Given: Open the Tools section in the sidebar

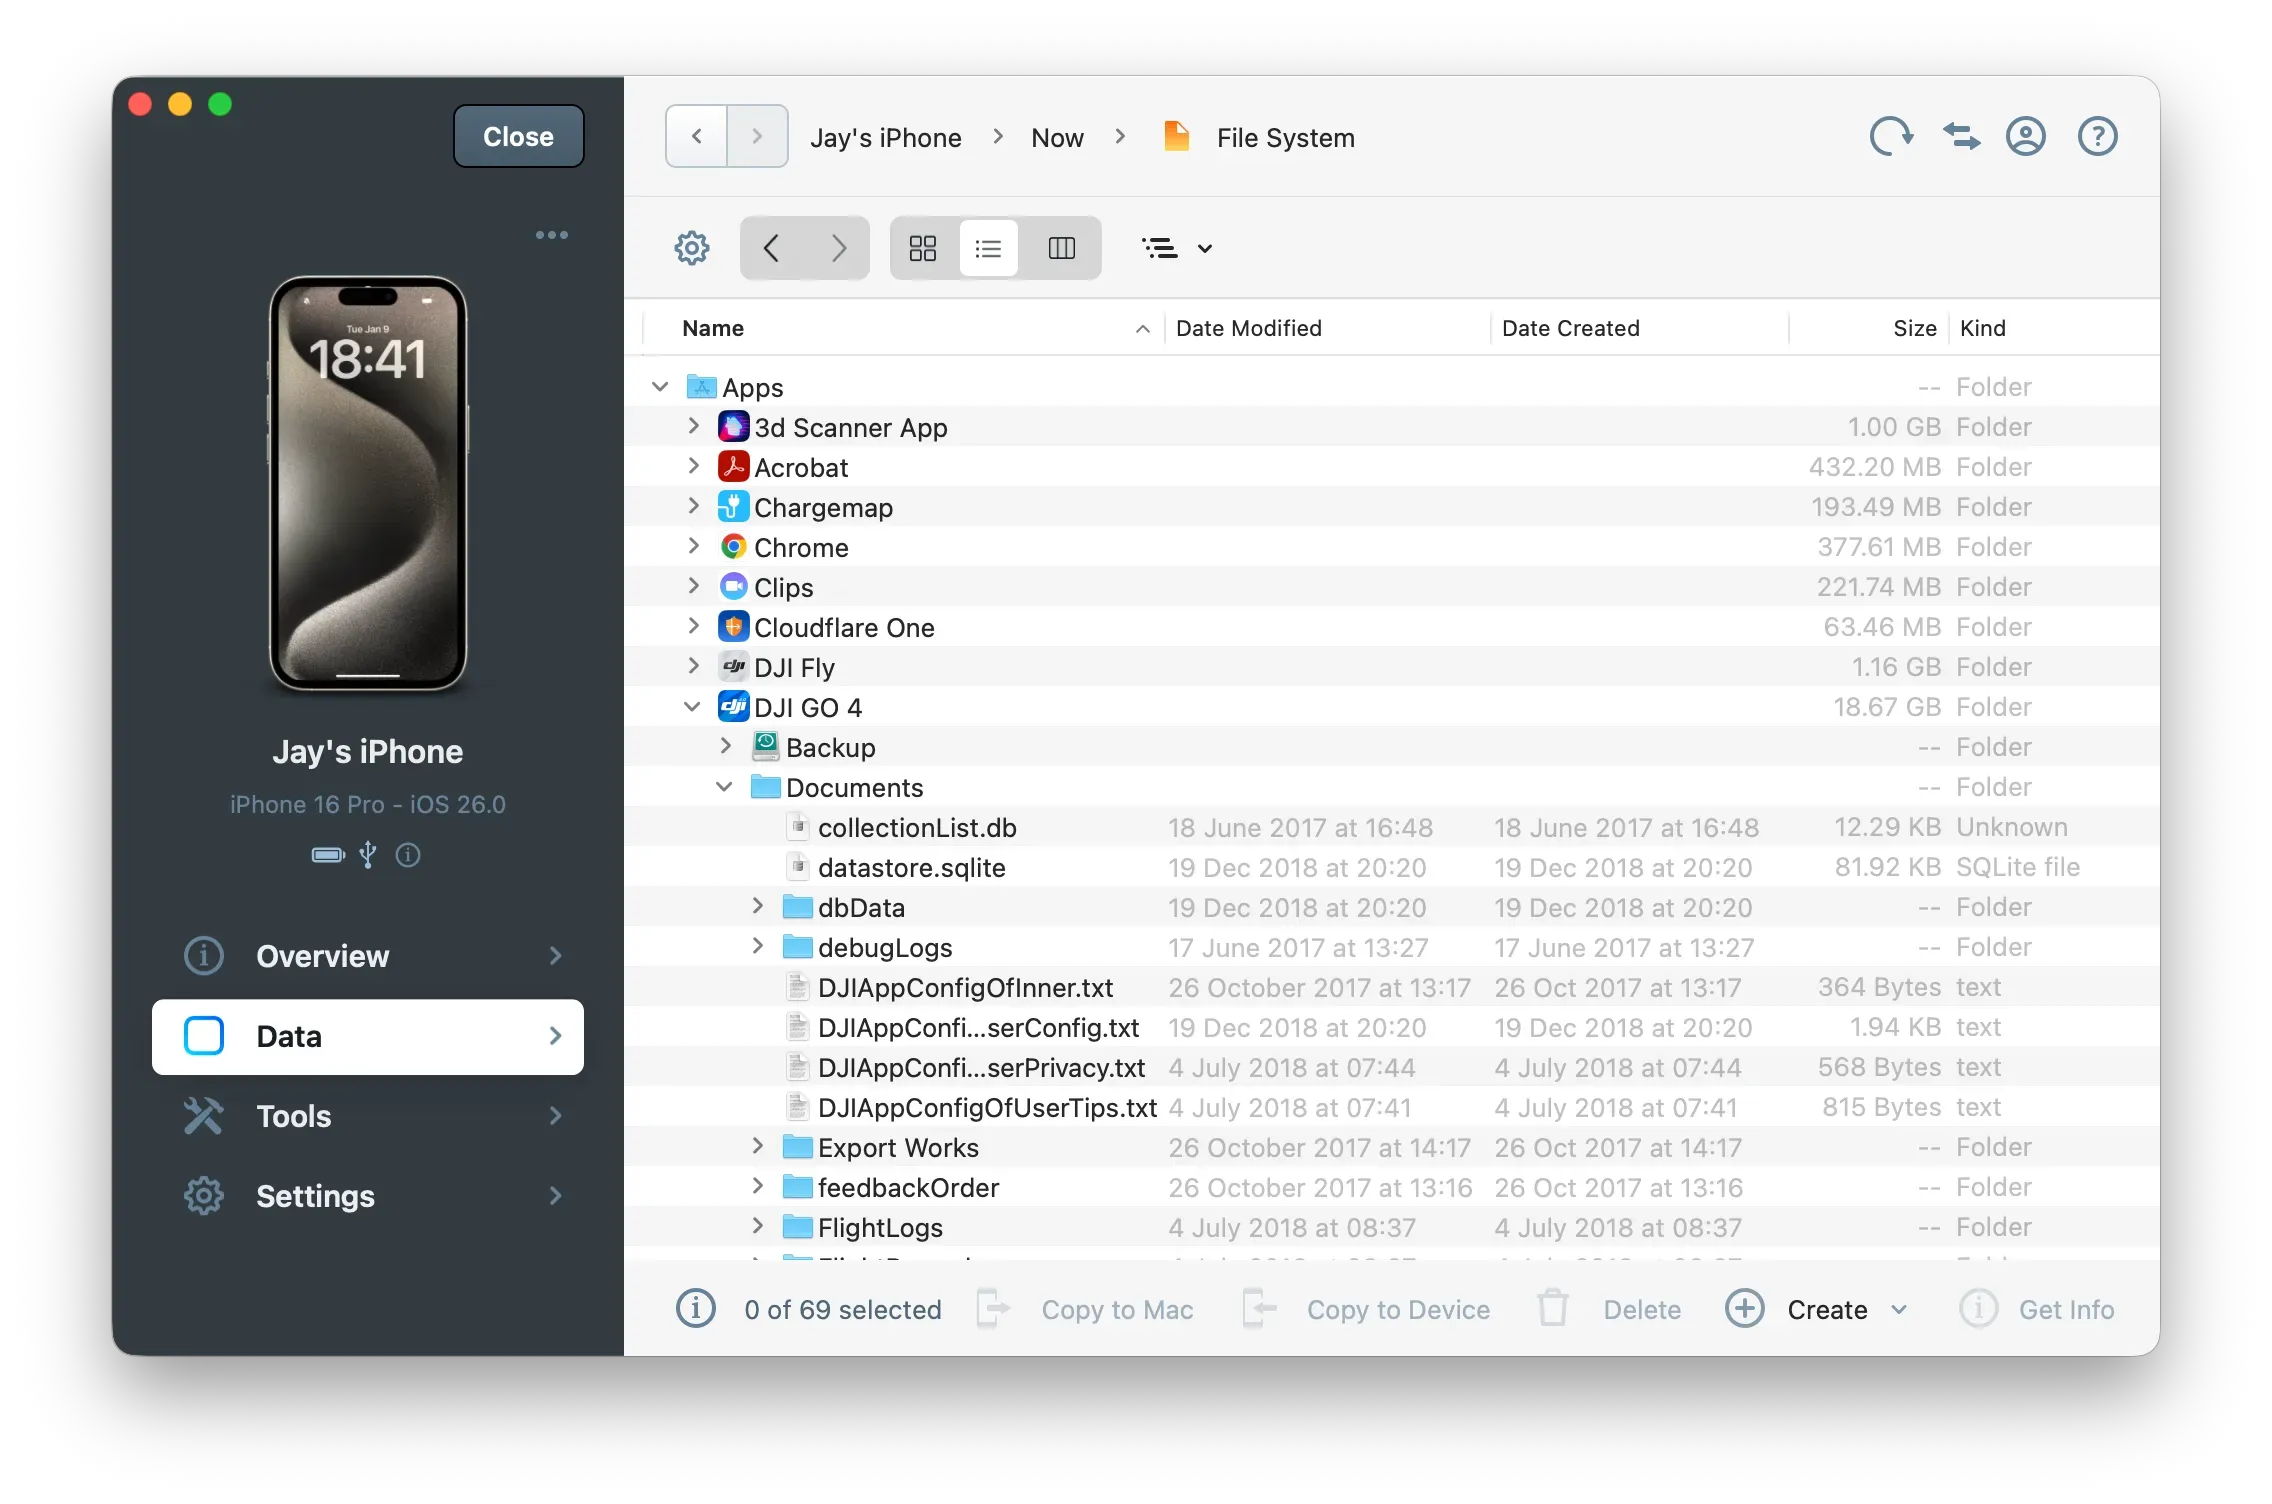Looking at the screenshot, I should 292,1116.
